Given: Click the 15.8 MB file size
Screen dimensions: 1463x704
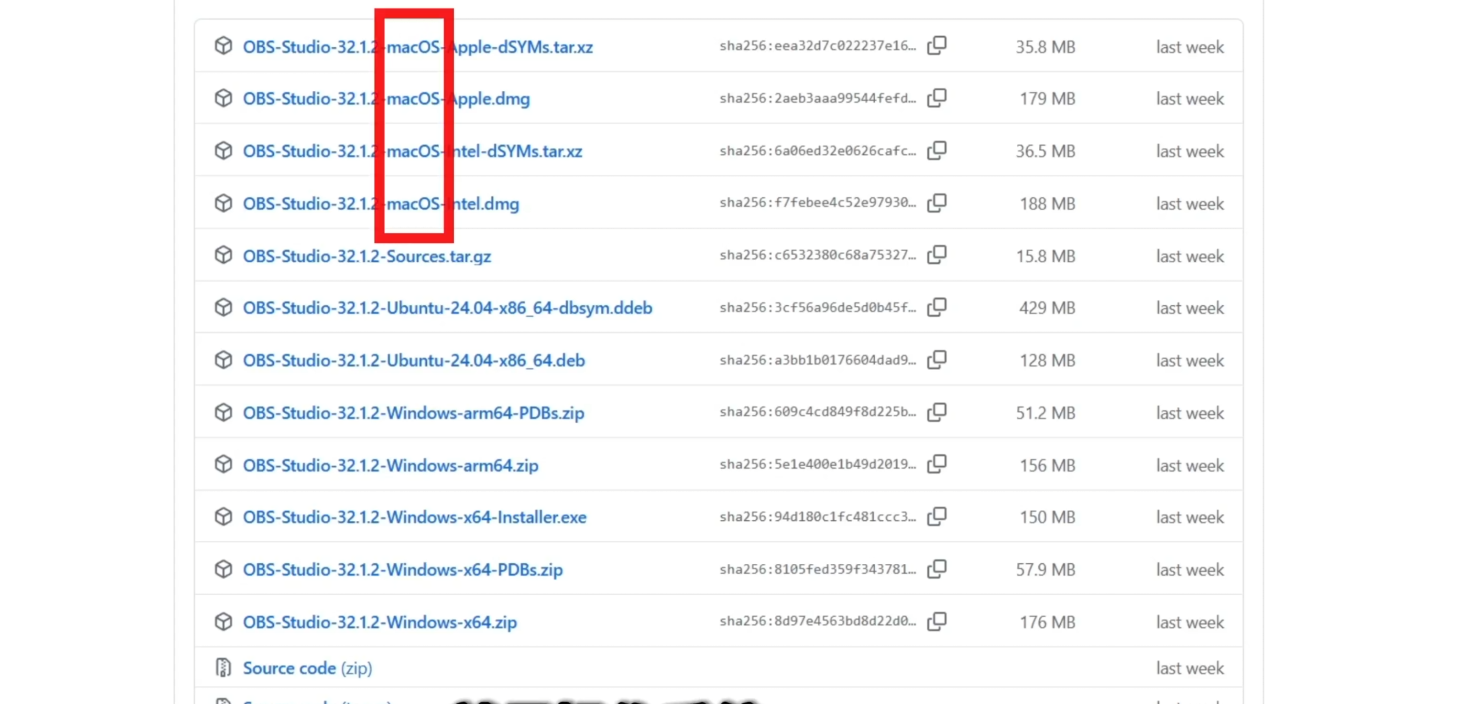Looking at the screenshot, I should point(1046,256).
